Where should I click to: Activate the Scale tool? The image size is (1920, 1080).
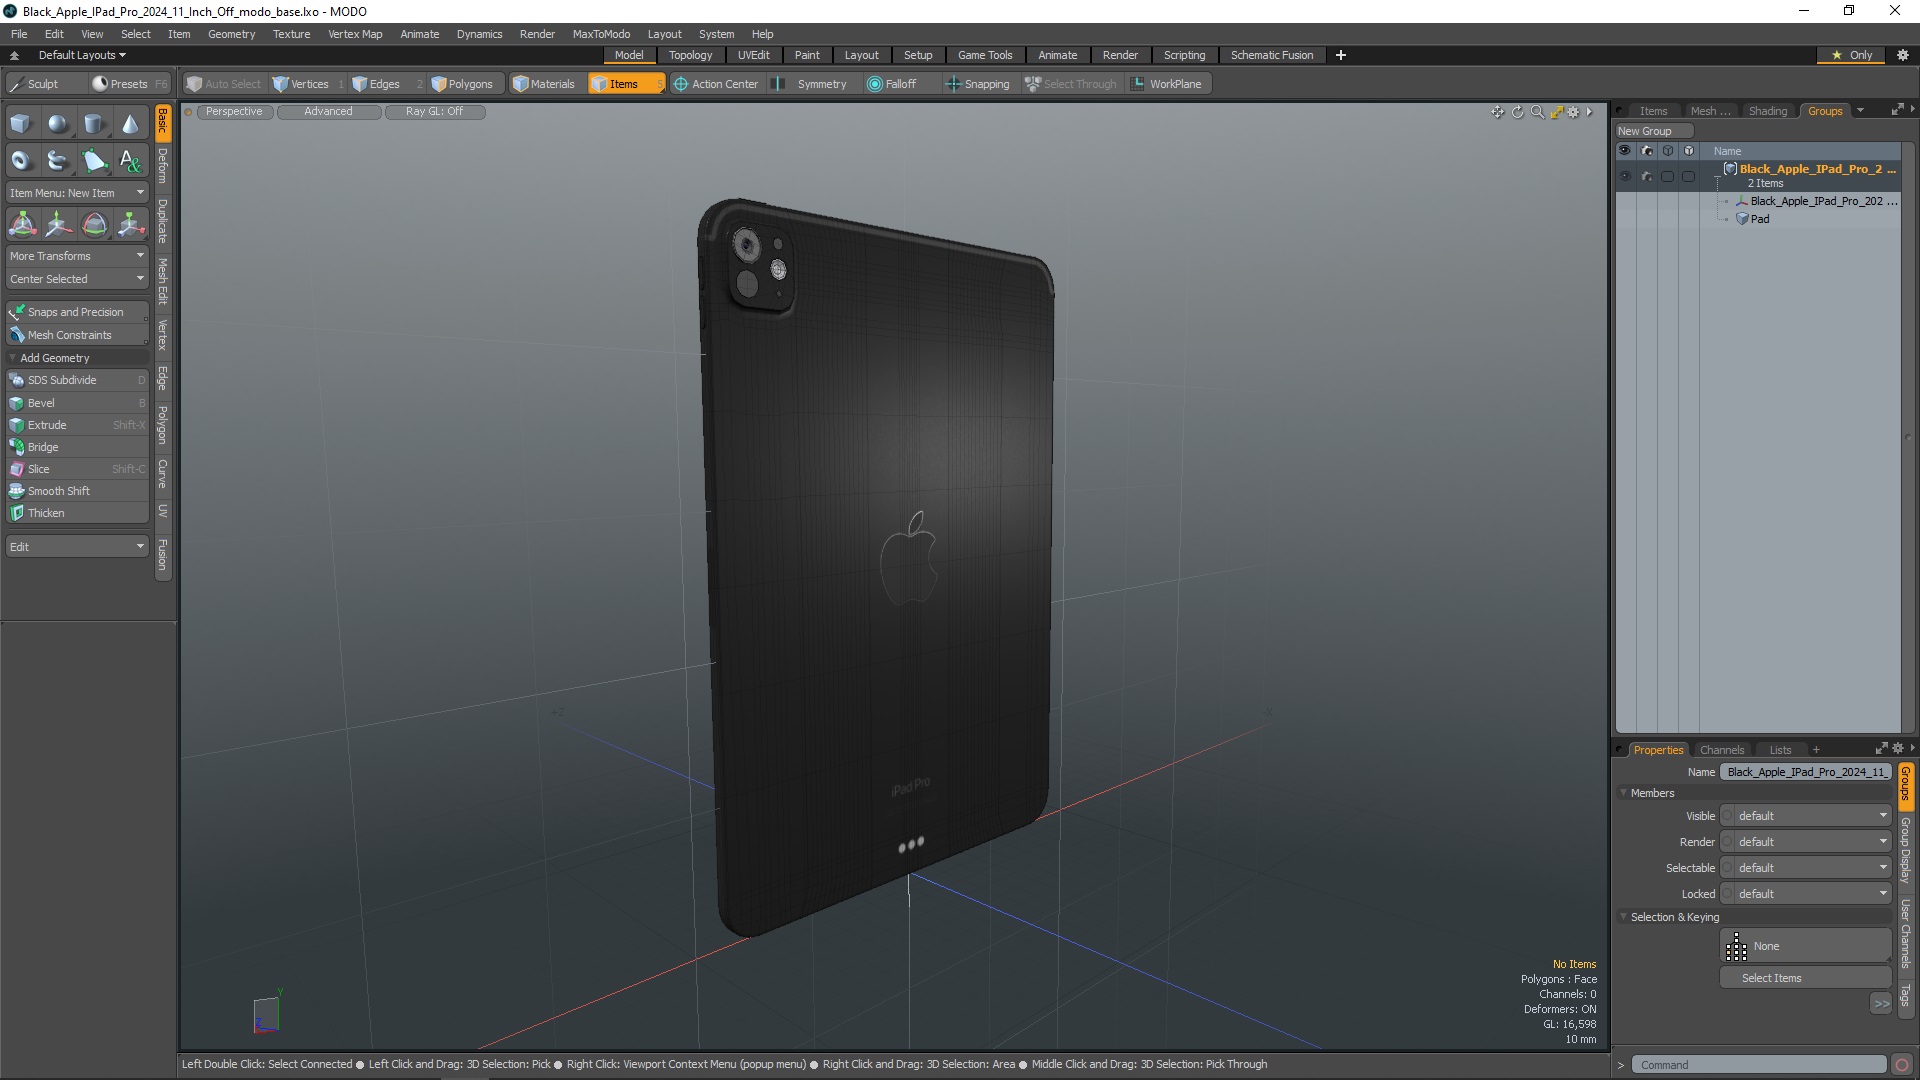(x=130, y=224)
